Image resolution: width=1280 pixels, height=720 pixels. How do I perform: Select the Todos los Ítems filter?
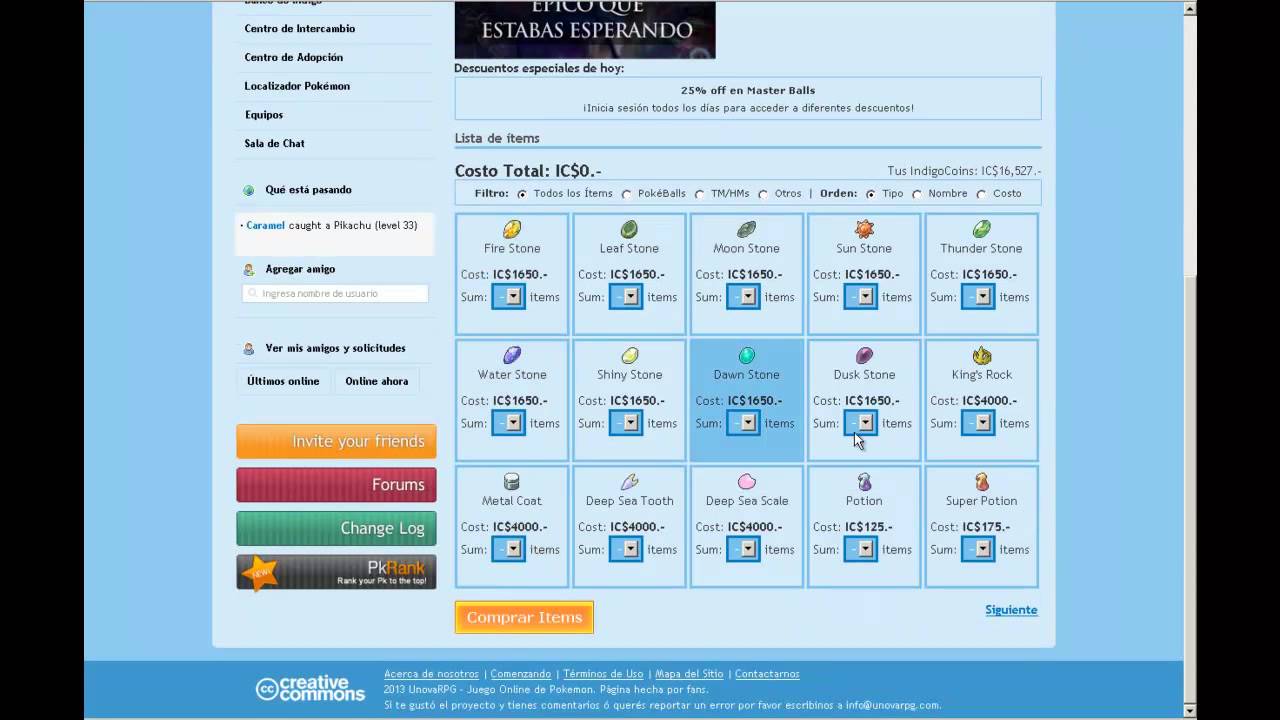point(522,194)
